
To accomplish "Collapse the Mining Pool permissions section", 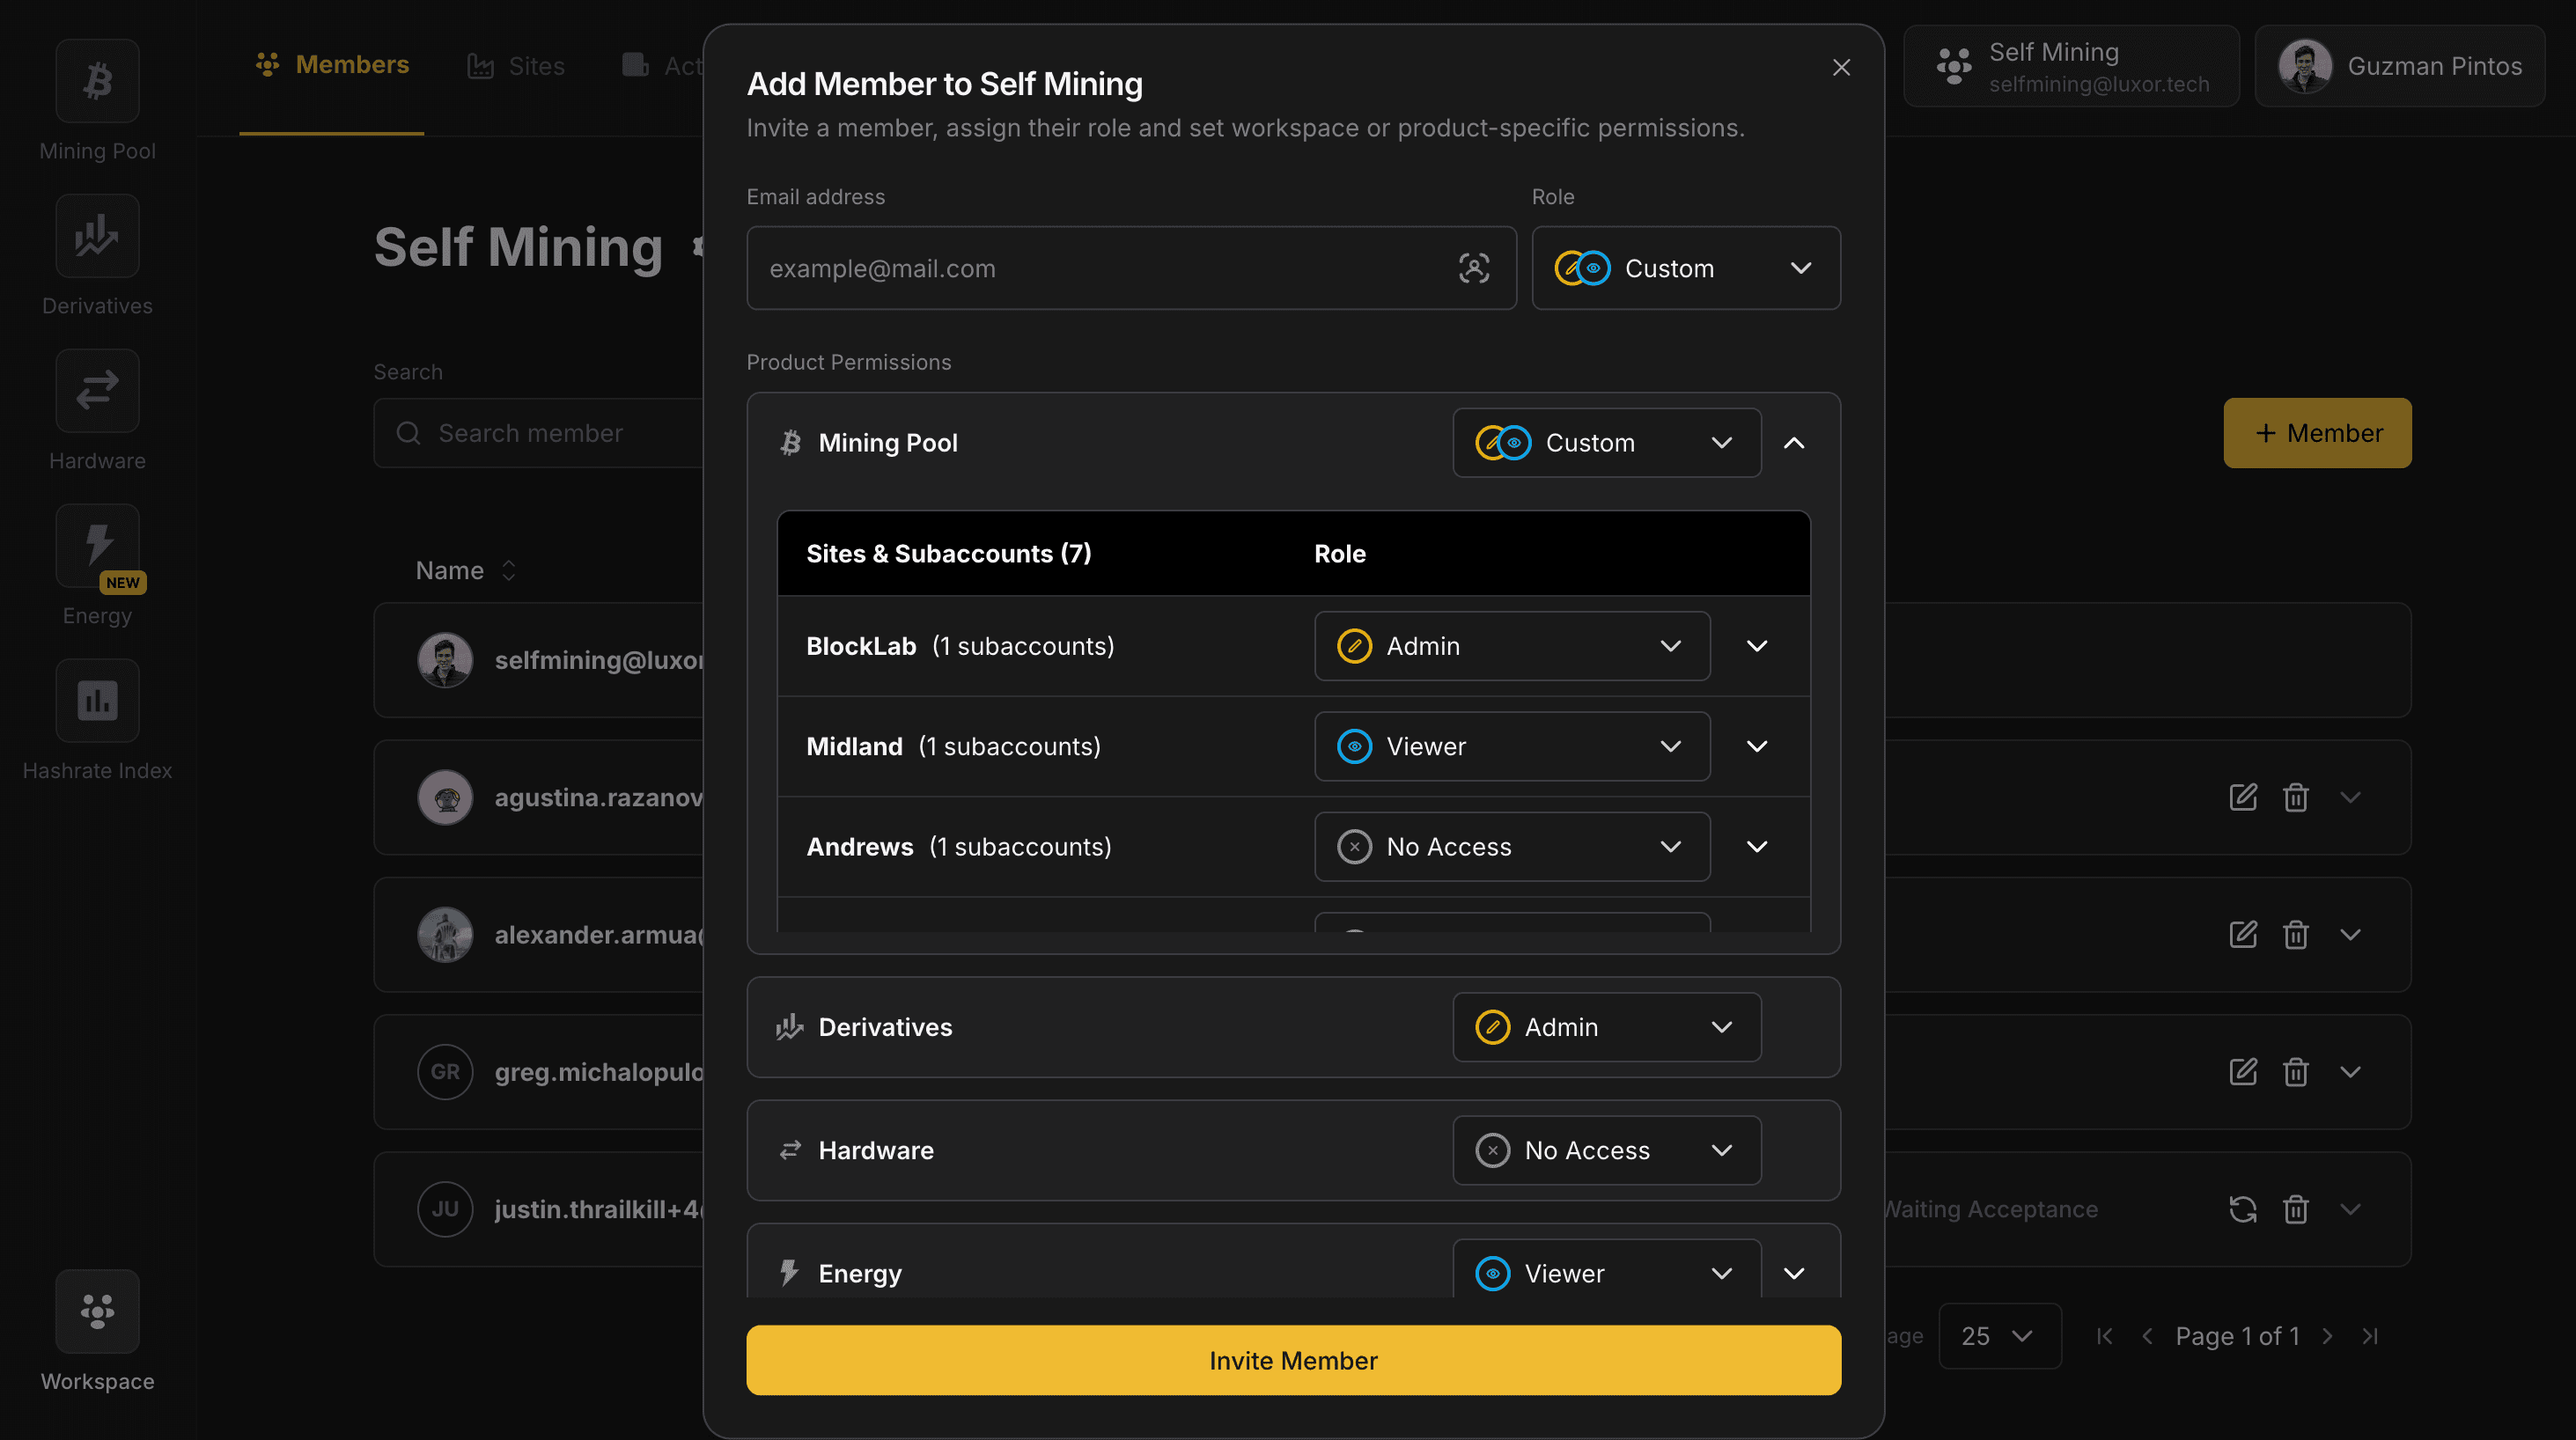I will tap(1793, 443).
